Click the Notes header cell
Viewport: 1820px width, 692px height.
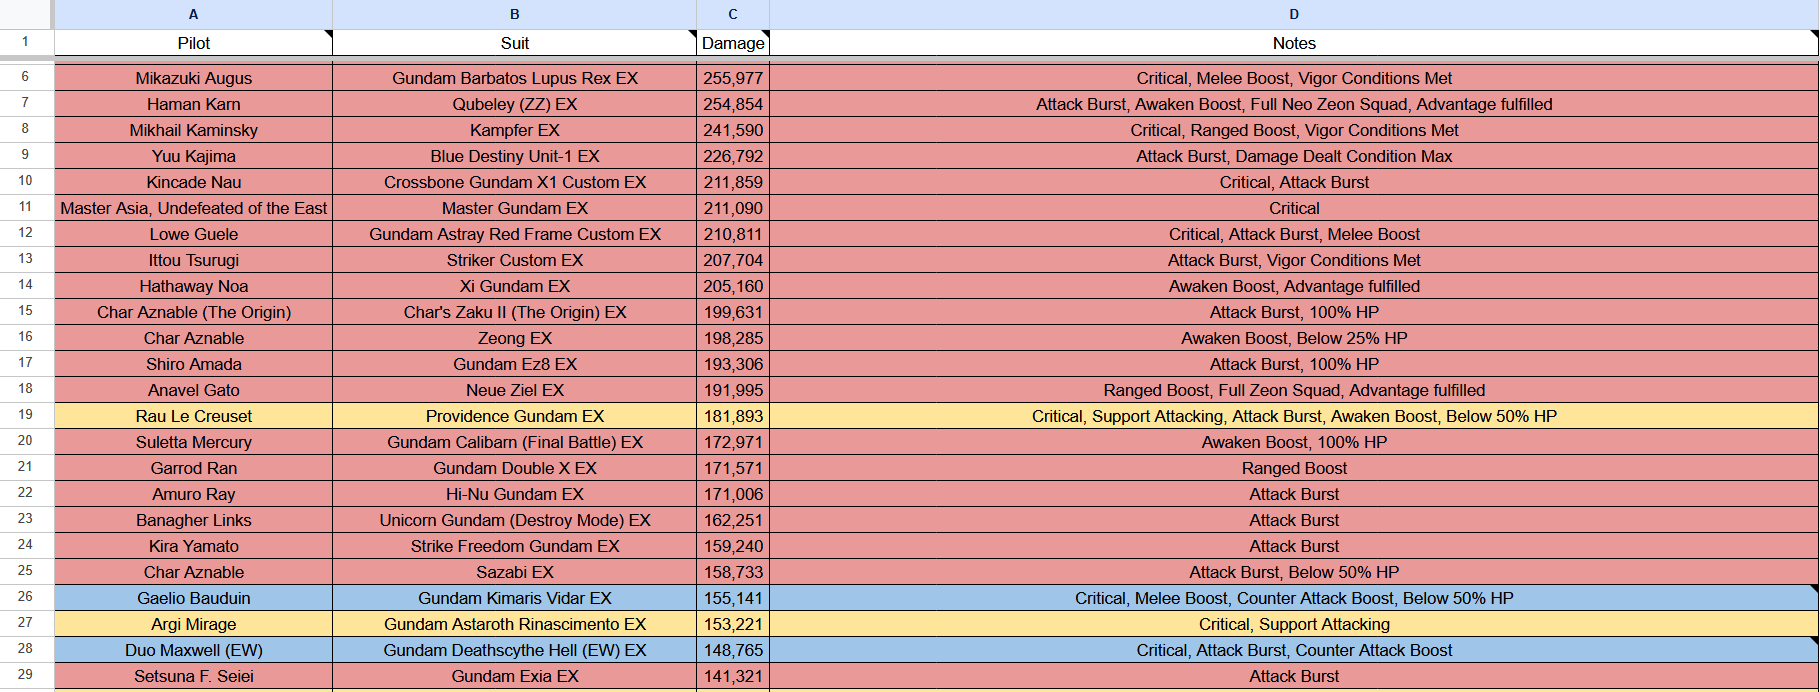pos(1294,43)
